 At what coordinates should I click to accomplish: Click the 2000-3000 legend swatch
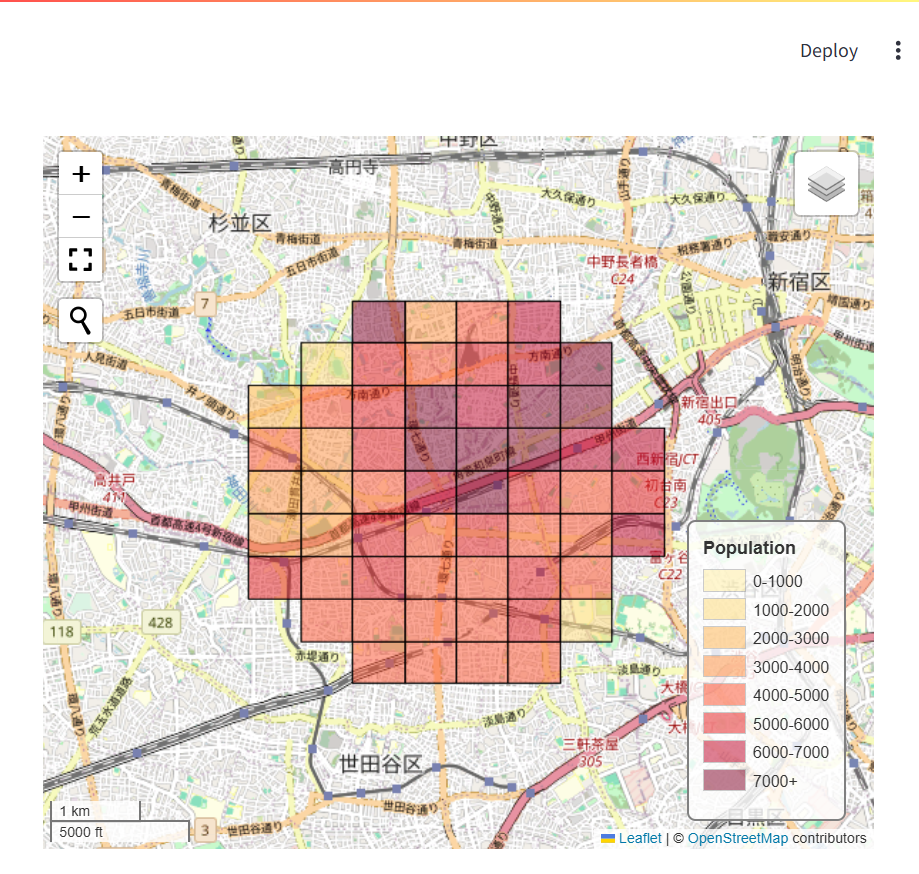point(724,638)
